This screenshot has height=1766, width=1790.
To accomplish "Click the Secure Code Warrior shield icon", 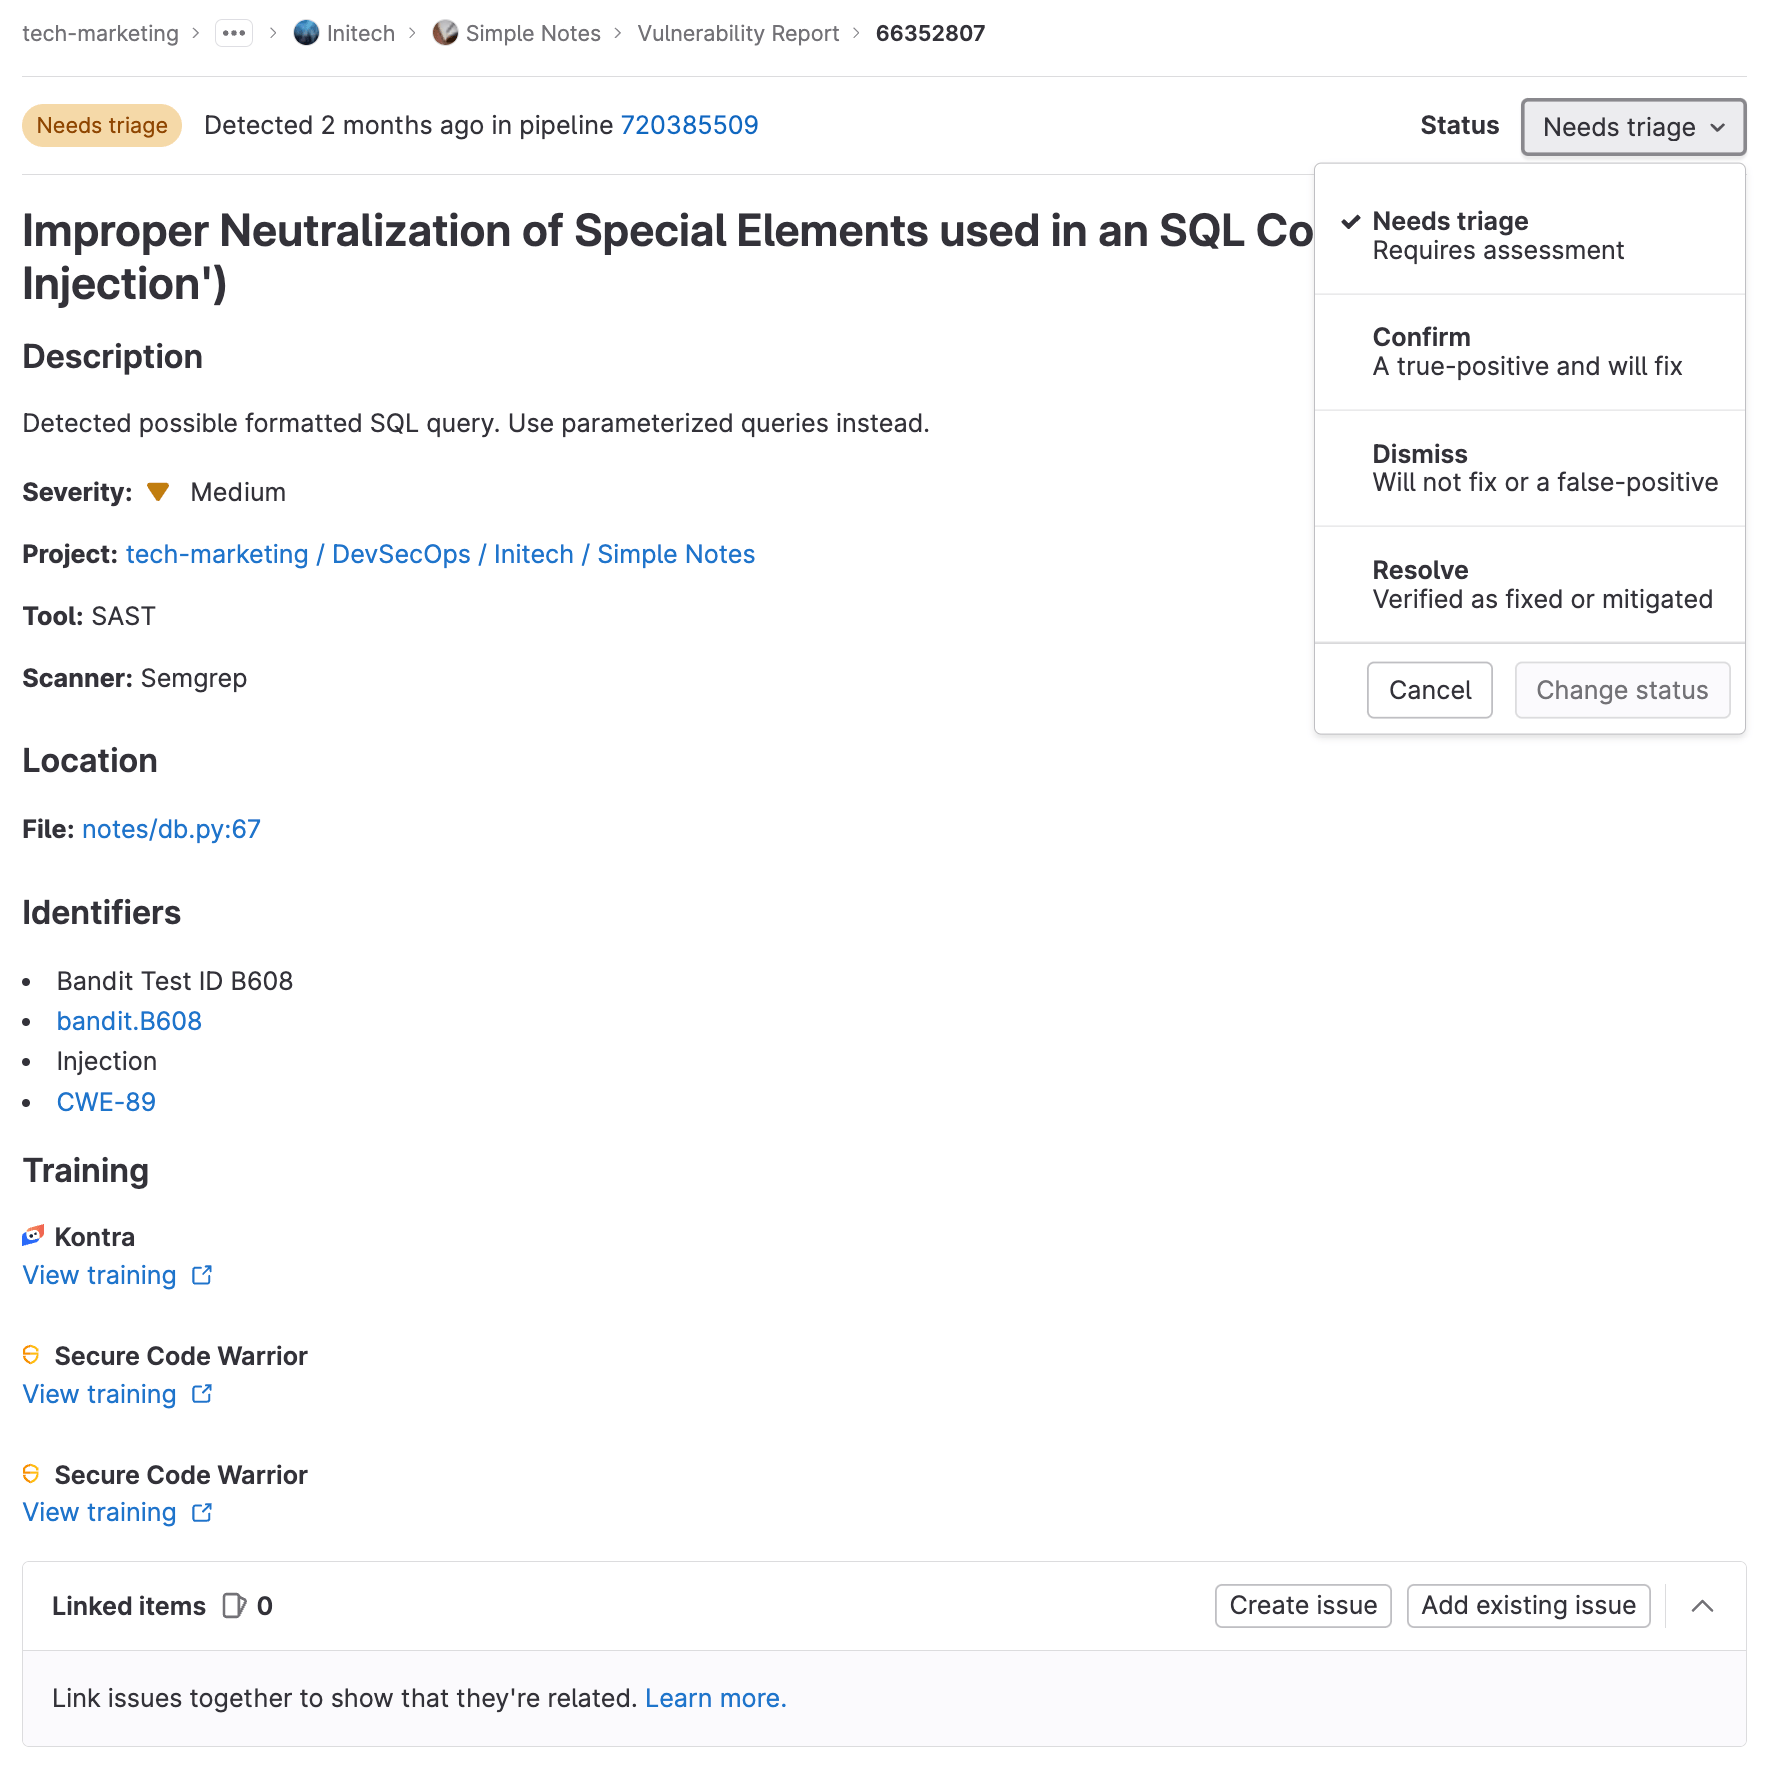I will (31, 1355).
